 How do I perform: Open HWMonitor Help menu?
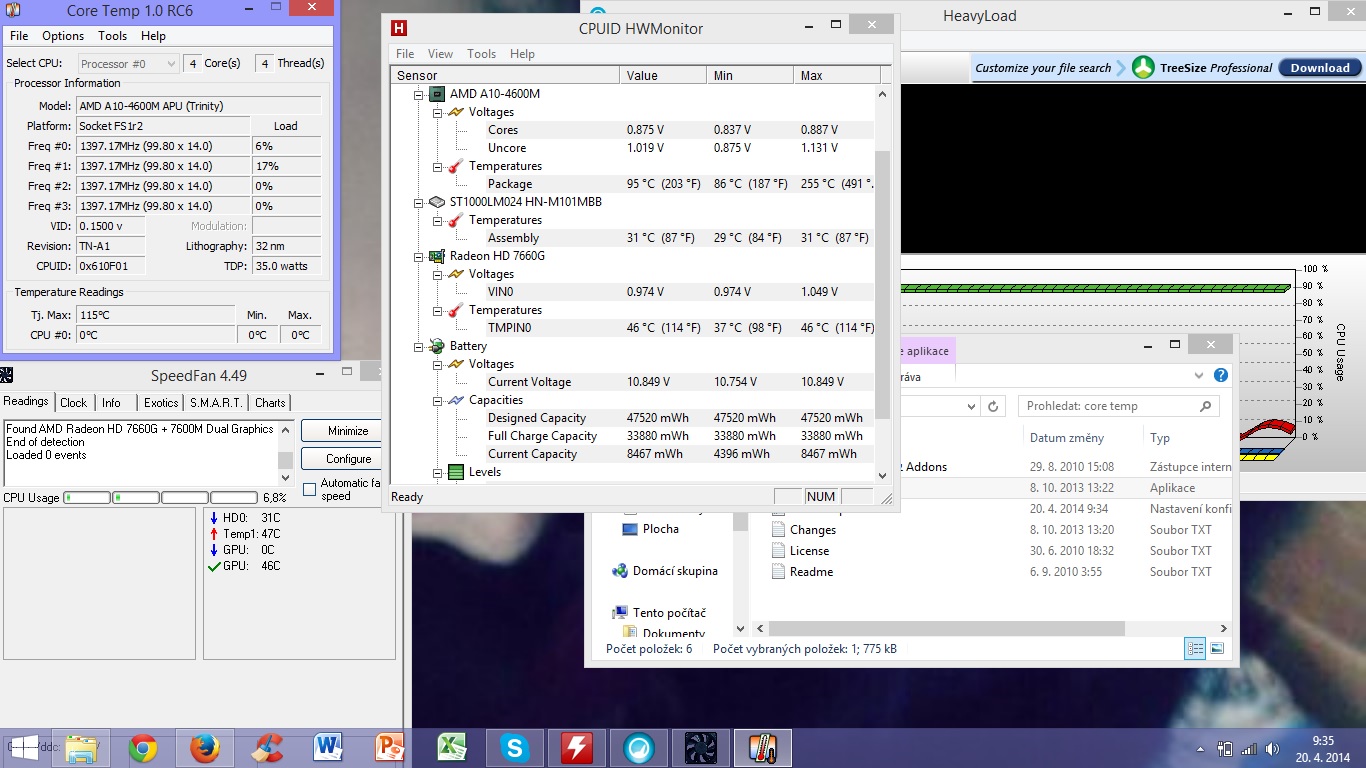point(522,54)
